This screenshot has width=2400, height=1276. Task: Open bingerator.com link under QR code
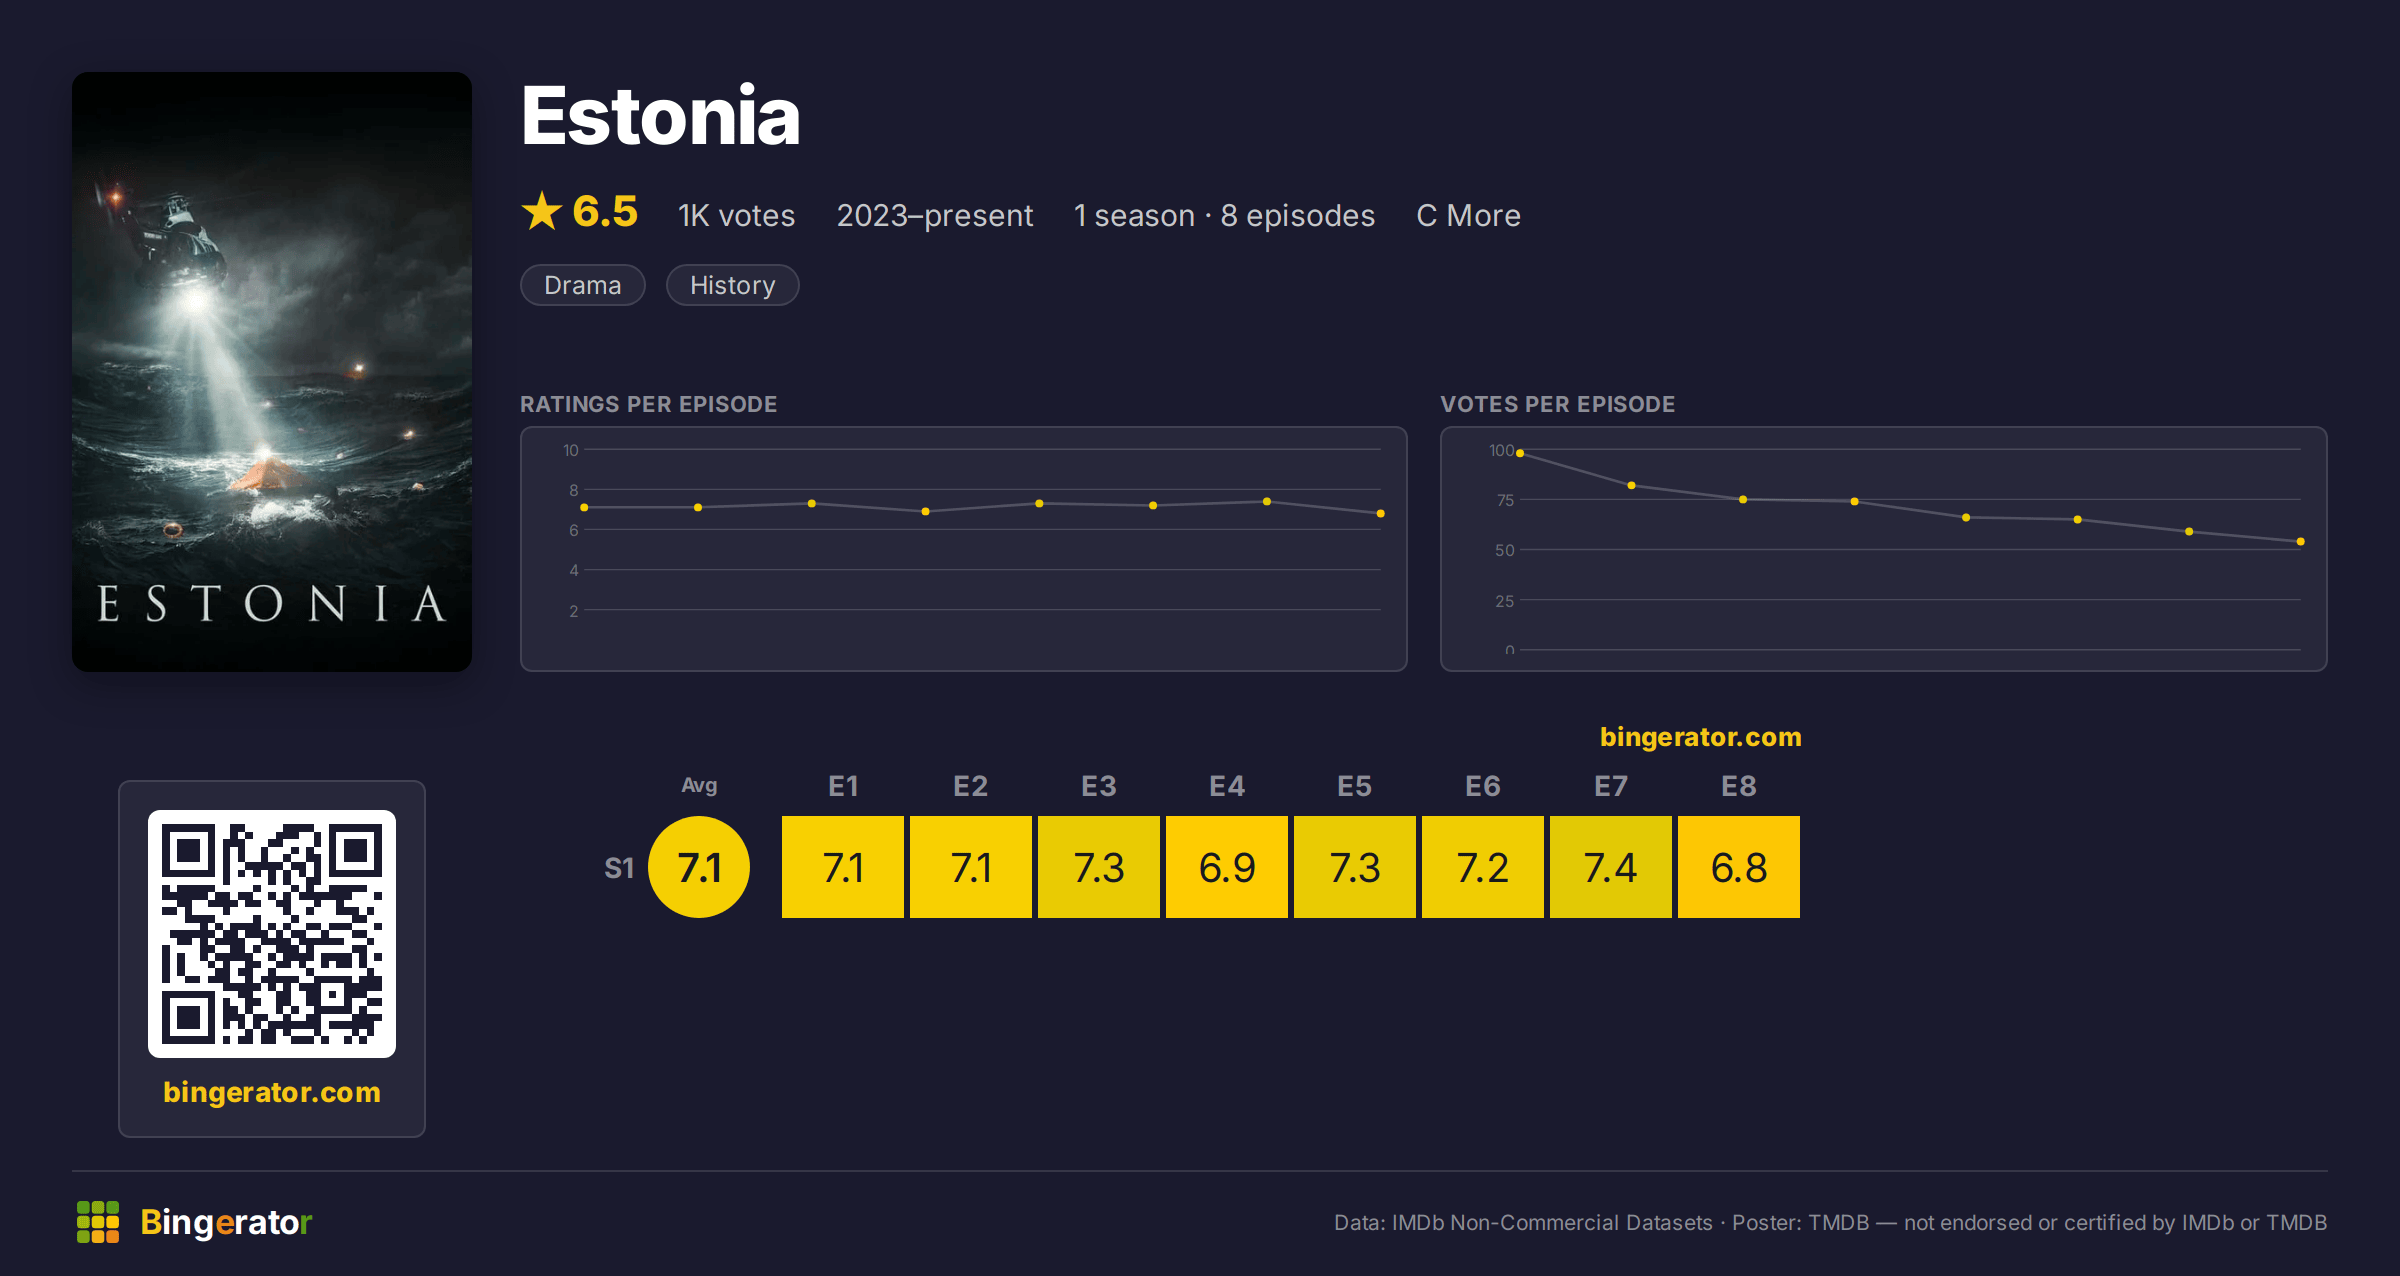pyautogui.click(x=272, y=1092)
